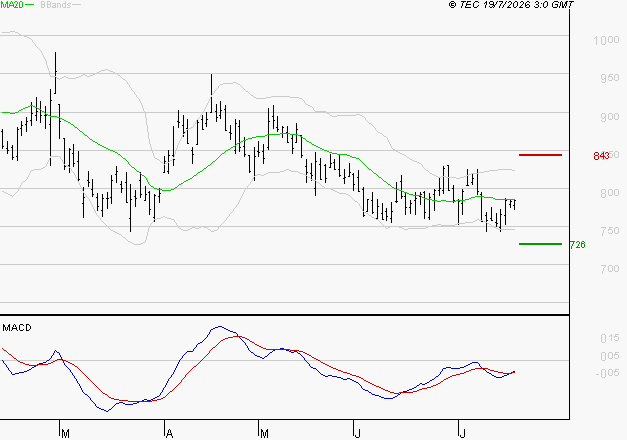Select the 800 price axis label
The image size is (627, 440).
pos(609,193)
